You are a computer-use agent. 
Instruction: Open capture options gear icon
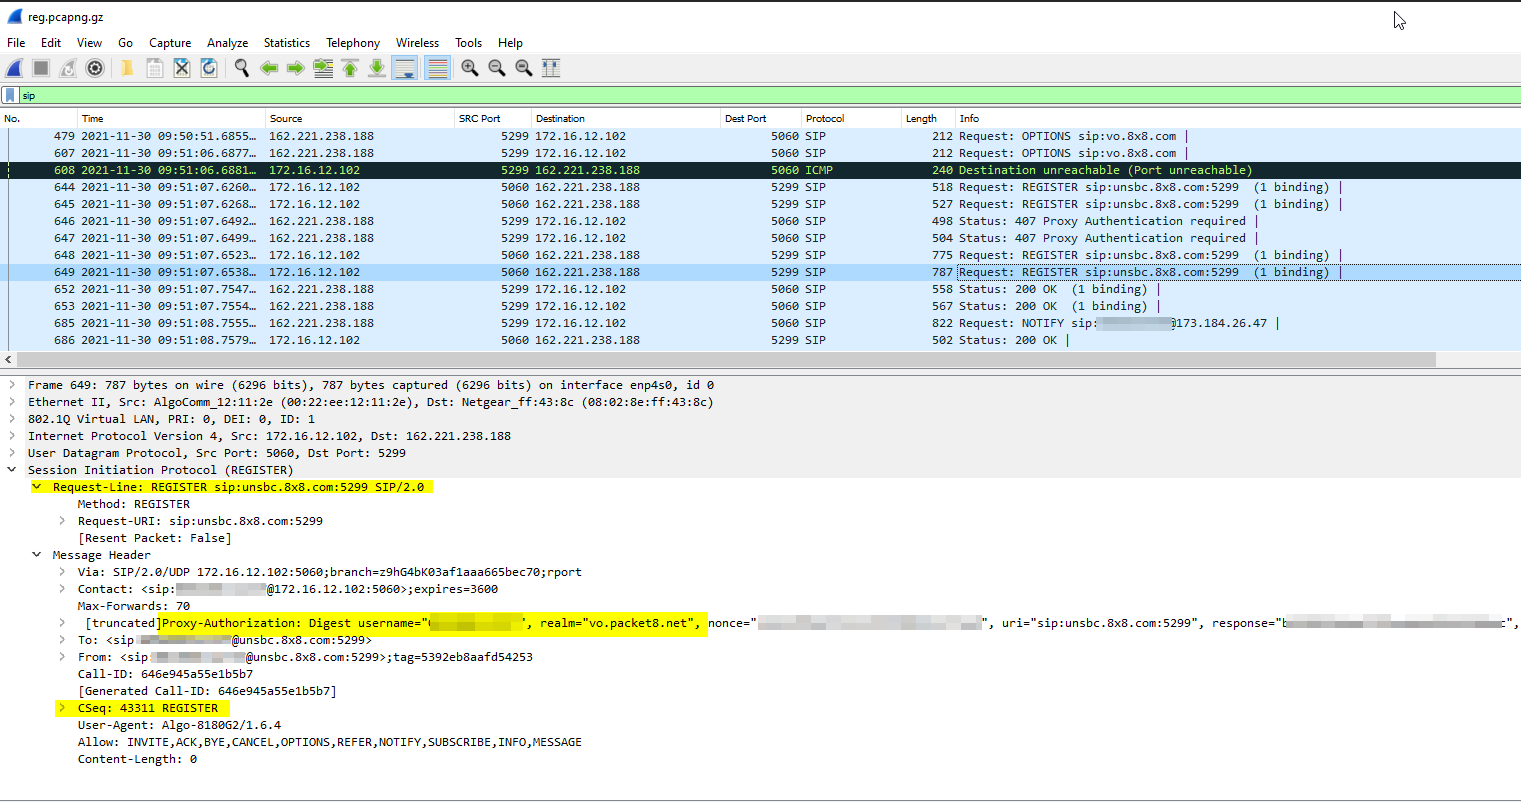[95, 68]
